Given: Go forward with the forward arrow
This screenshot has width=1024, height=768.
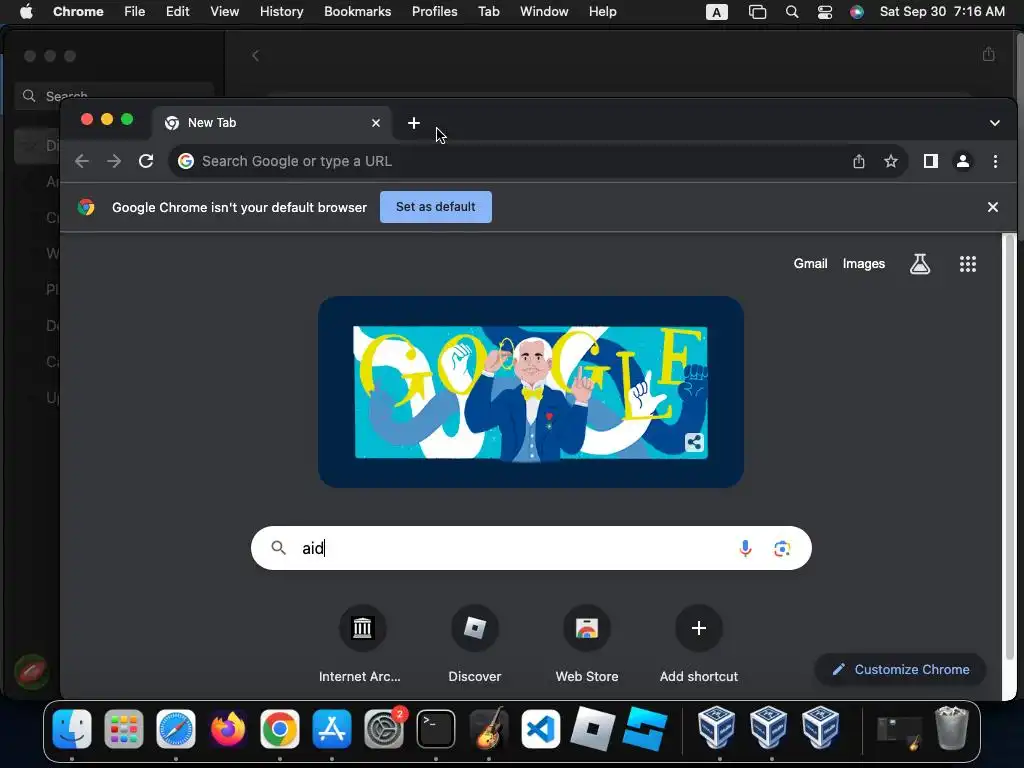Looking at the screenshot, I should click(x=114, y=161).
